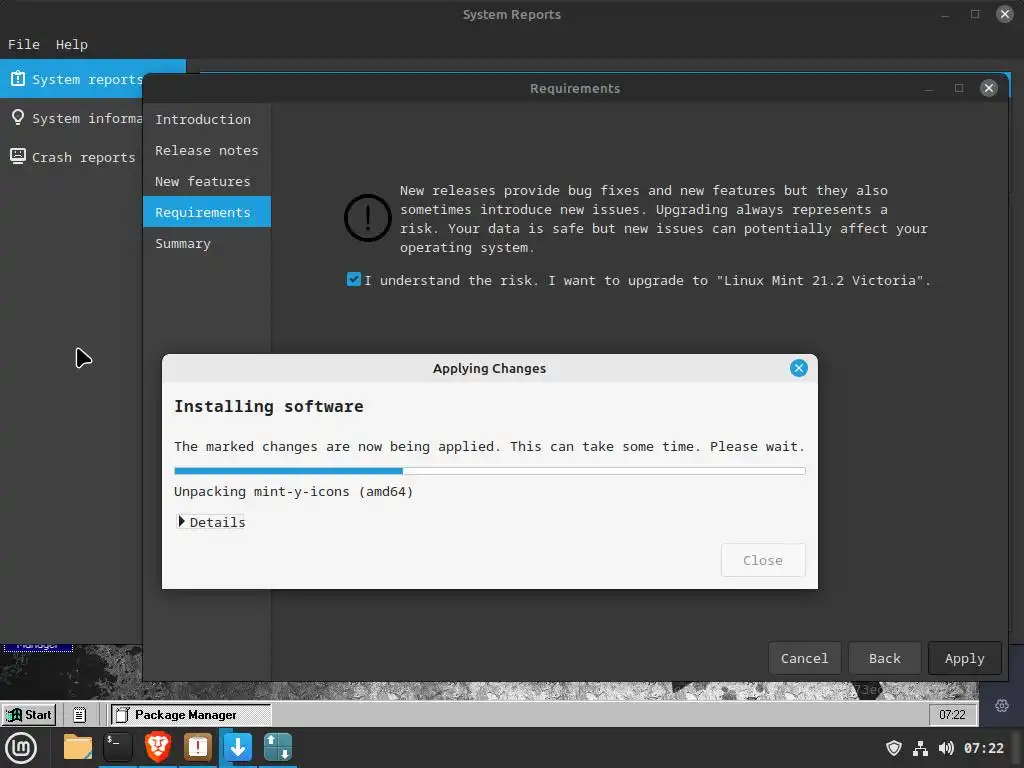Screen dimensions: 1024x768
Task: Open the file manager folder icon
Action: point(78,747)
